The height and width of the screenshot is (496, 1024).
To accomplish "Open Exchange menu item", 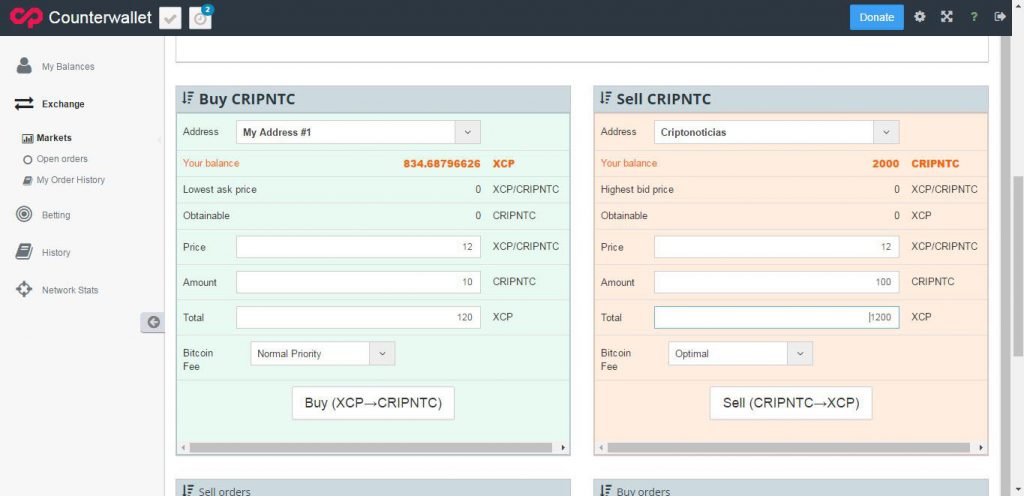I will point(63,104).
